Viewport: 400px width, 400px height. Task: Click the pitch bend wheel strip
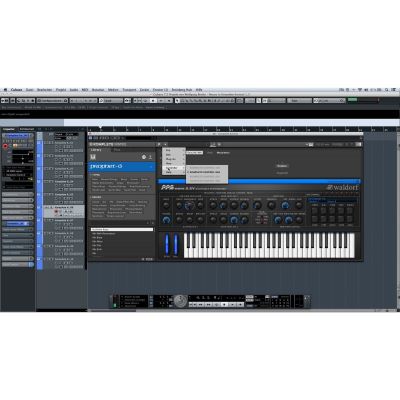click(x=167, y=245)
